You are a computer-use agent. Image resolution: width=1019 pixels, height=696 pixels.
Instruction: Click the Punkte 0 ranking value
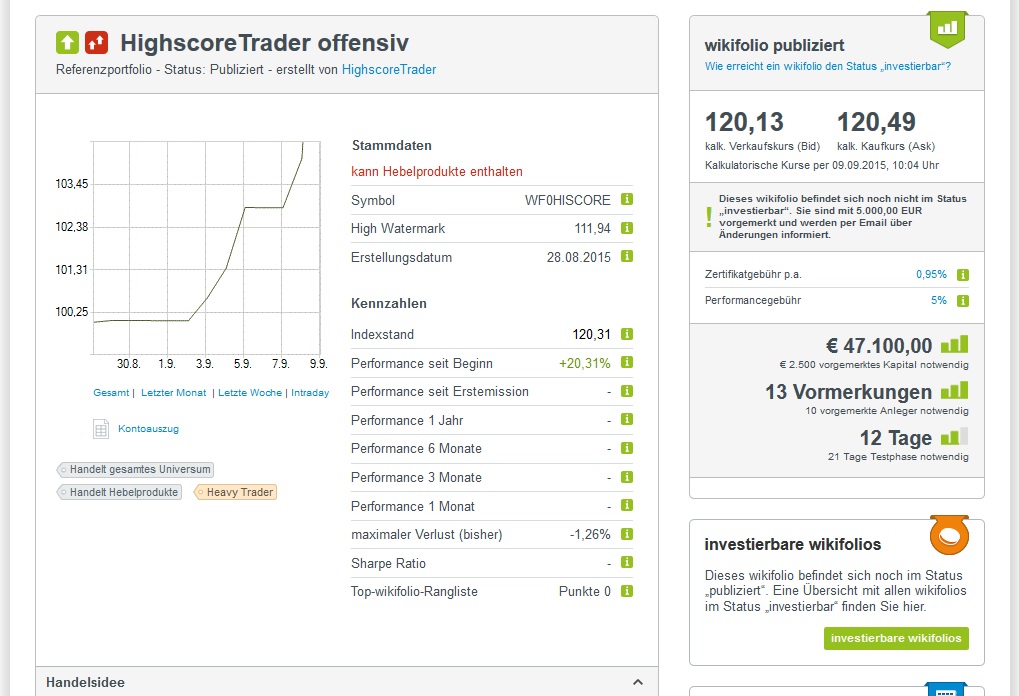(584, 591)
